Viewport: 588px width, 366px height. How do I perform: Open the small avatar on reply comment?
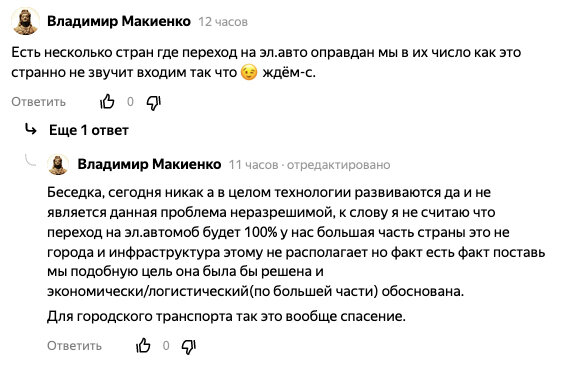(x=58, y=165)
